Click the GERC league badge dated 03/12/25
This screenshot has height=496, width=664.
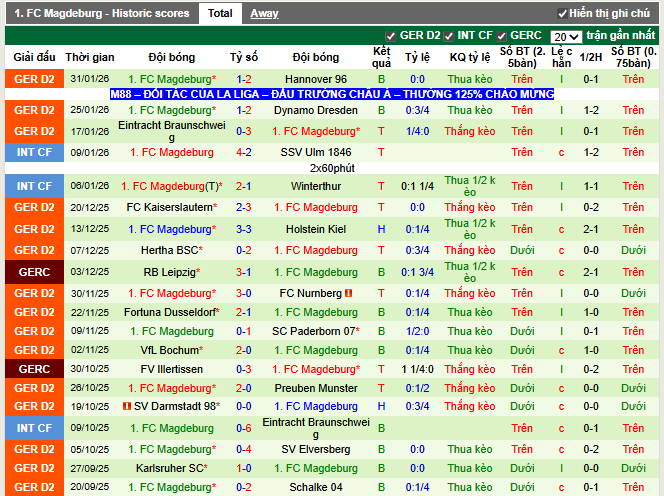34,272
